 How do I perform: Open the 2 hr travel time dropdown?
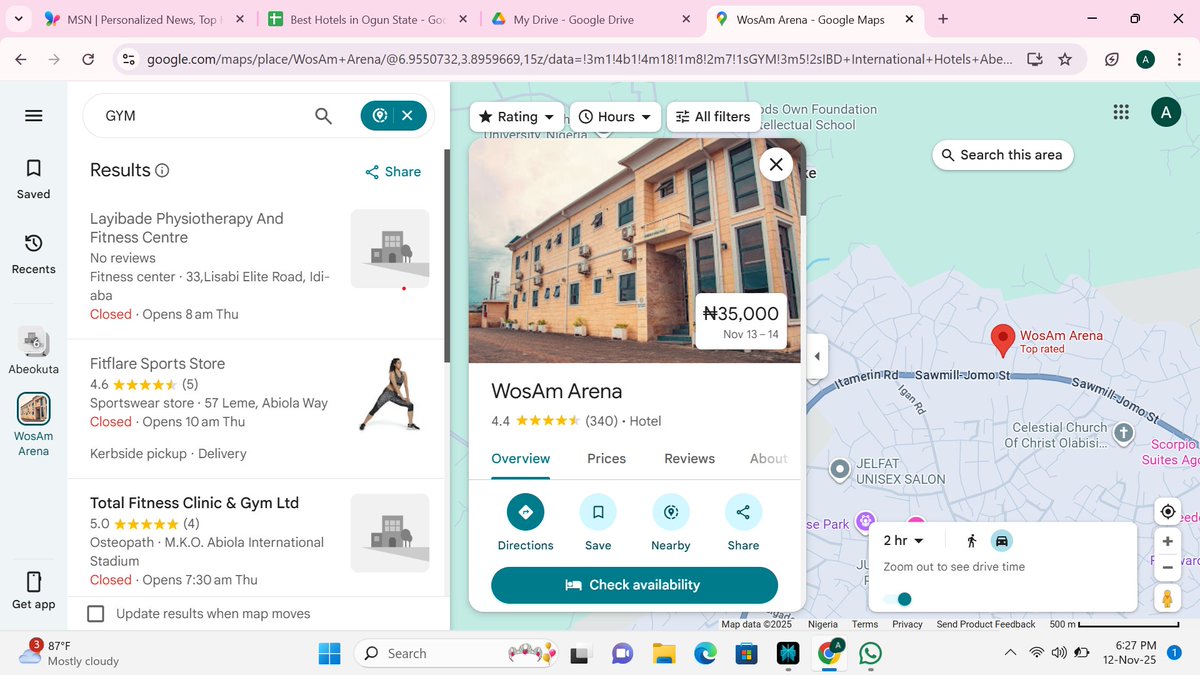(x=903, y=540)
